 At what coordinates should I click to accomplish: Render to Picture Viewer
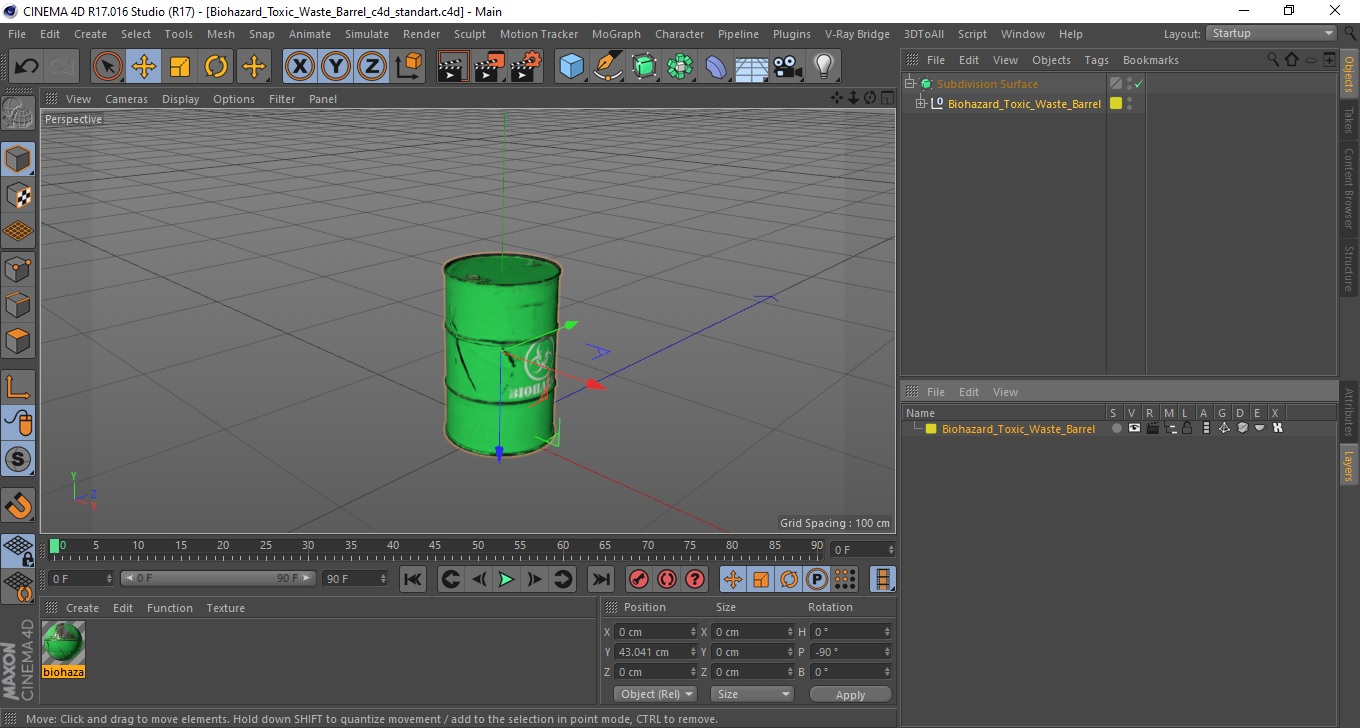(x=490, y=67)
